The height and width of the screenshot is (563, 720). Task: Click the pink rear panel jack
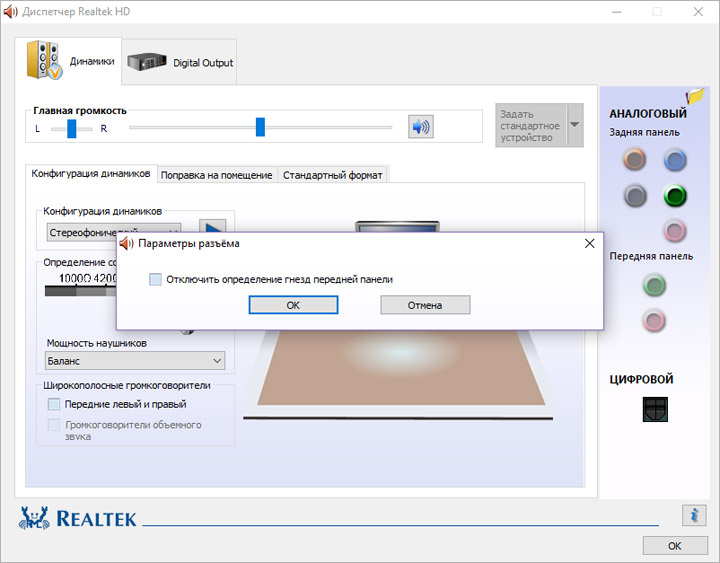675,231
